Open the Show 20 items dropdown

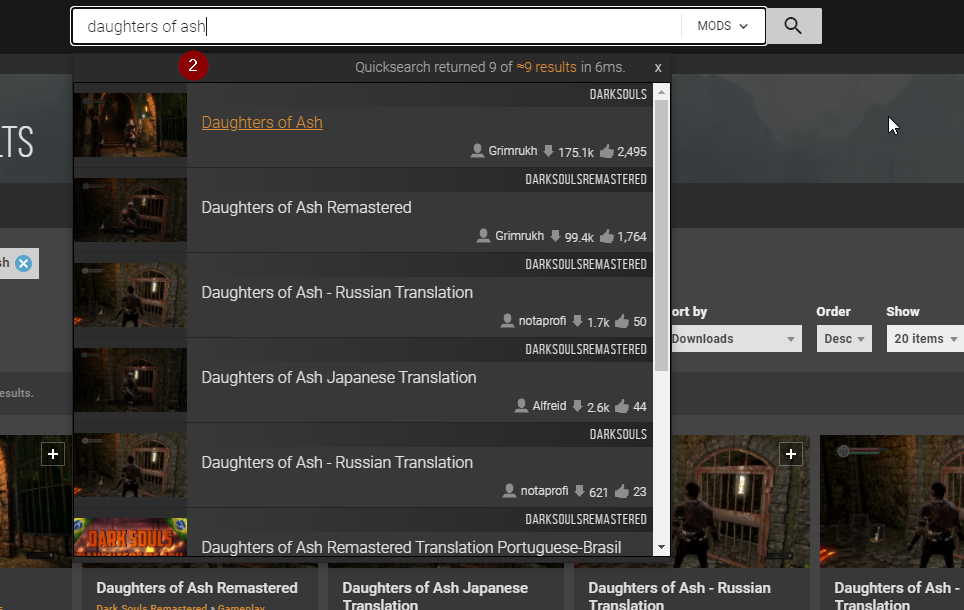click(x=925, y=339)
